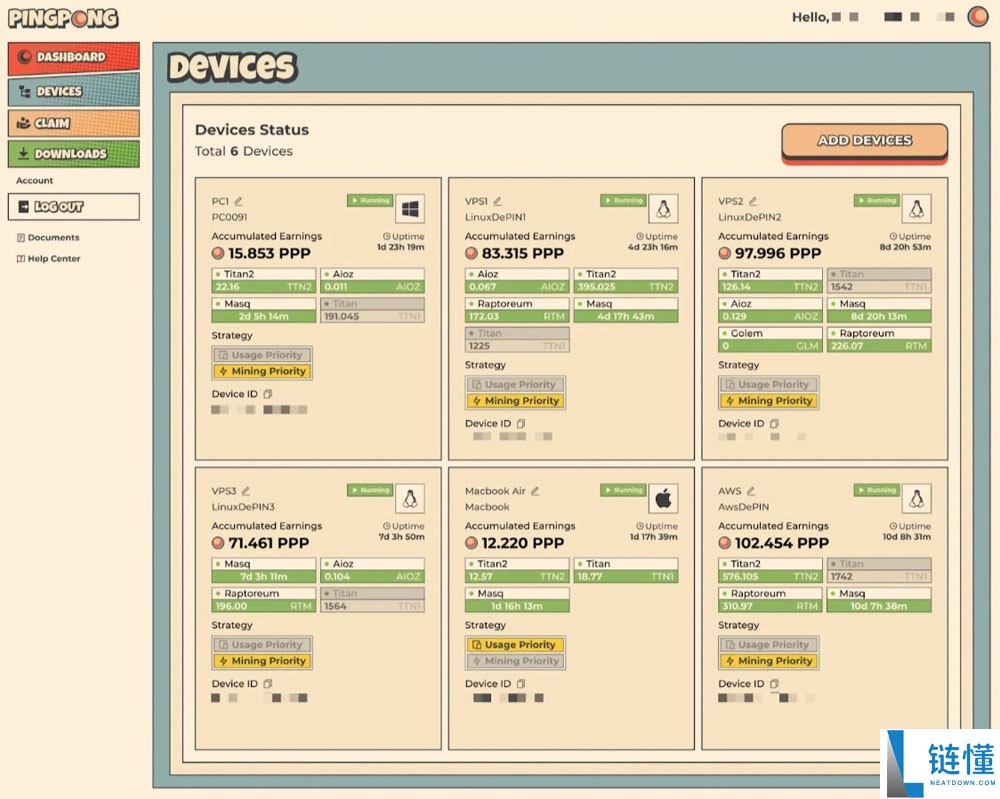Open the Help Center link
The width and height of the screenshot is (1000, 799).
point(48,258)
